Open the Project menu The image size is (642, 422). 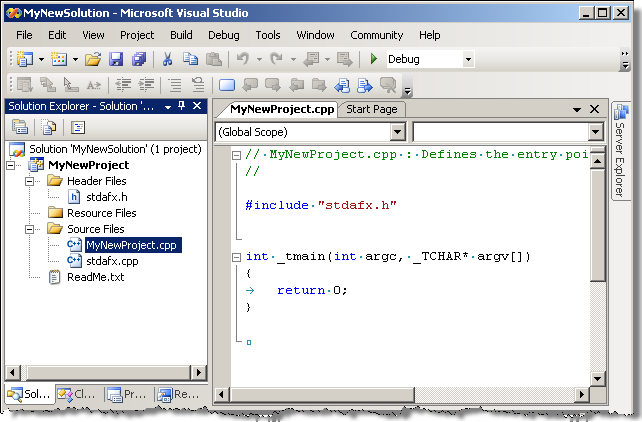point(137,35)
